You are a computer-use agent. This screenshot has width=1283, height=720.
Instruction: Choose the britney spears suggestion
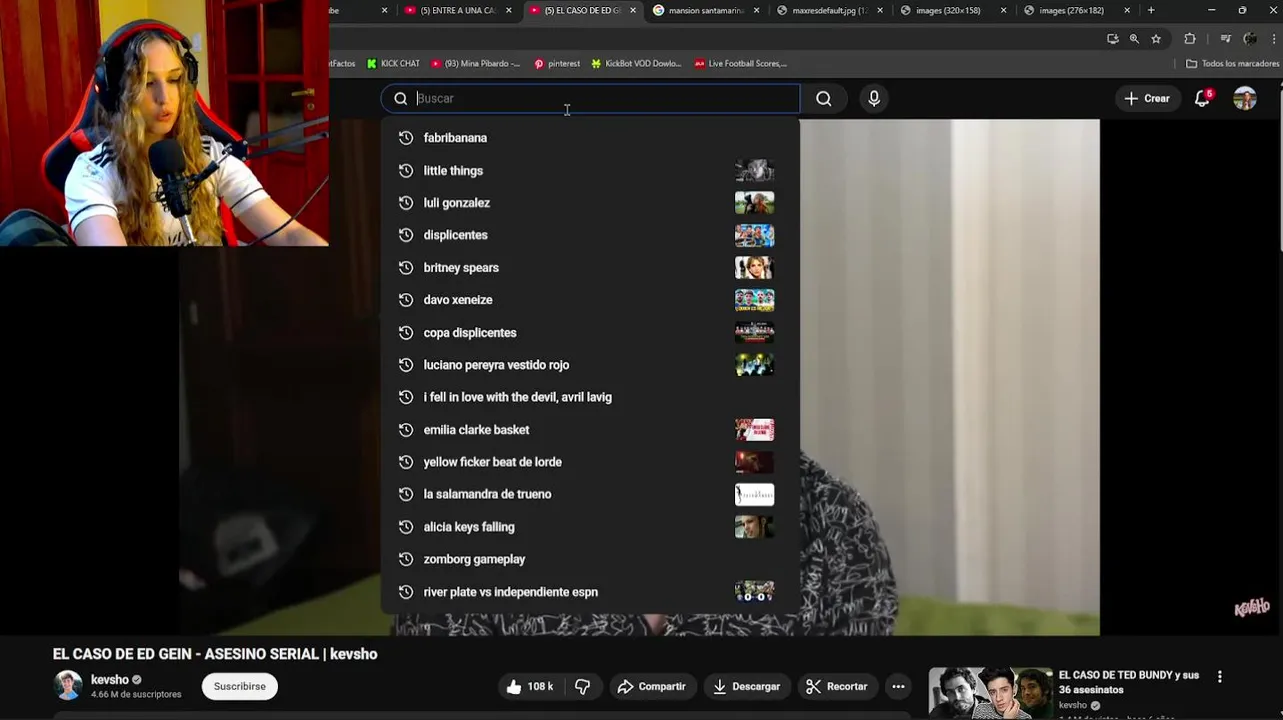coord(590,268)
